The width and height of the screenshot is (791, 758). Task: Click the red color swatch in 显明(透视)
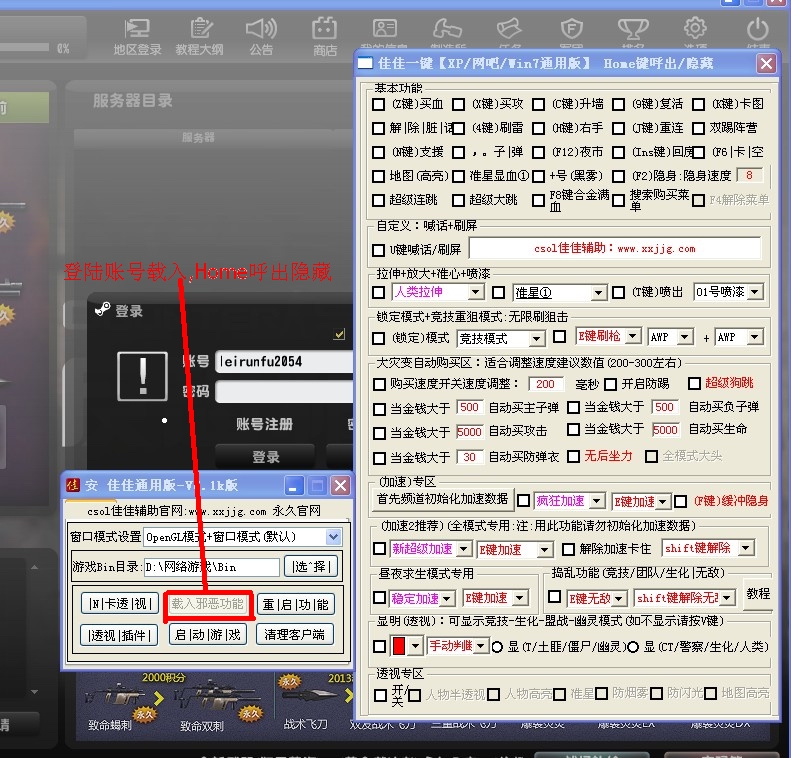399,646
